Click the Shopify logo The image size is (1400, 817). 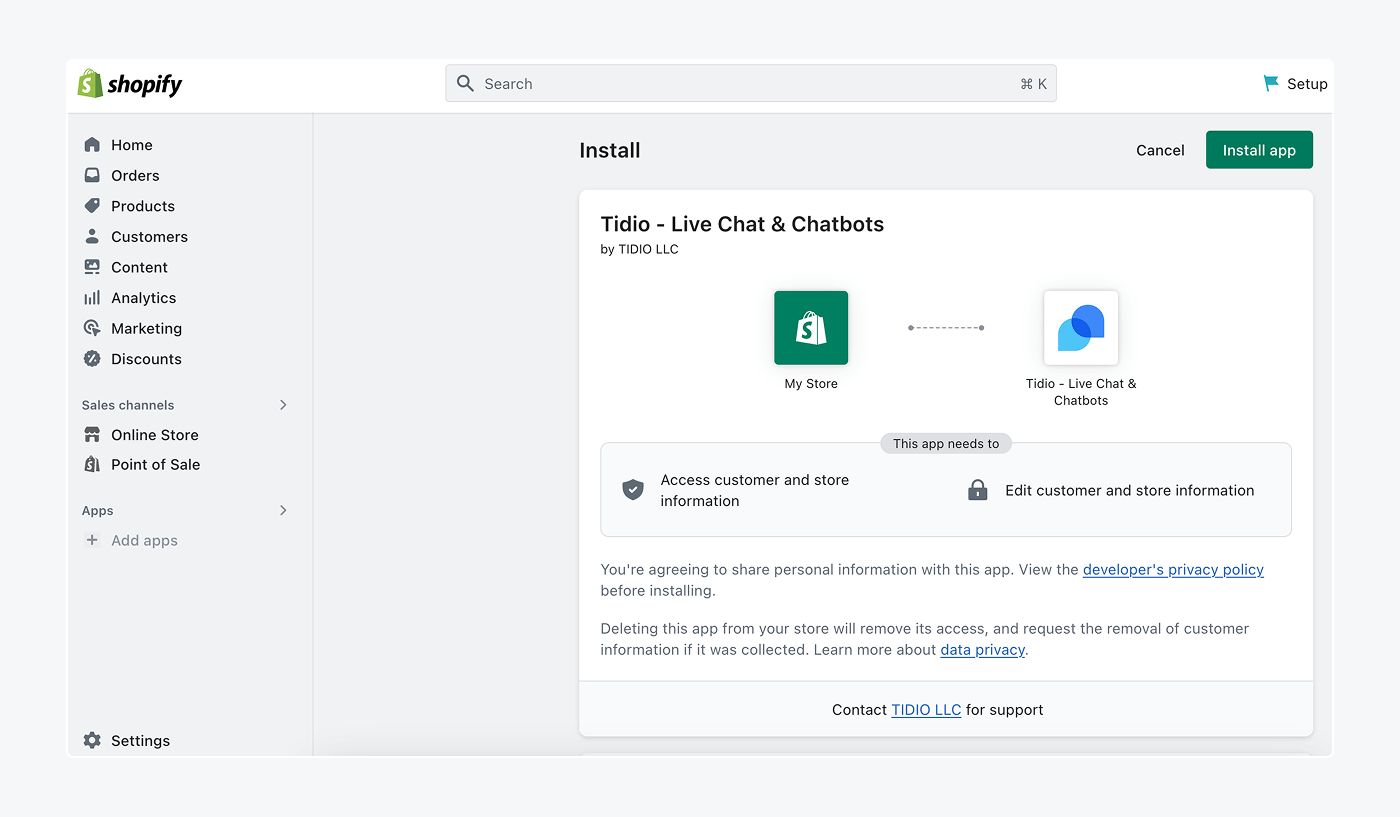pos(130,84)
